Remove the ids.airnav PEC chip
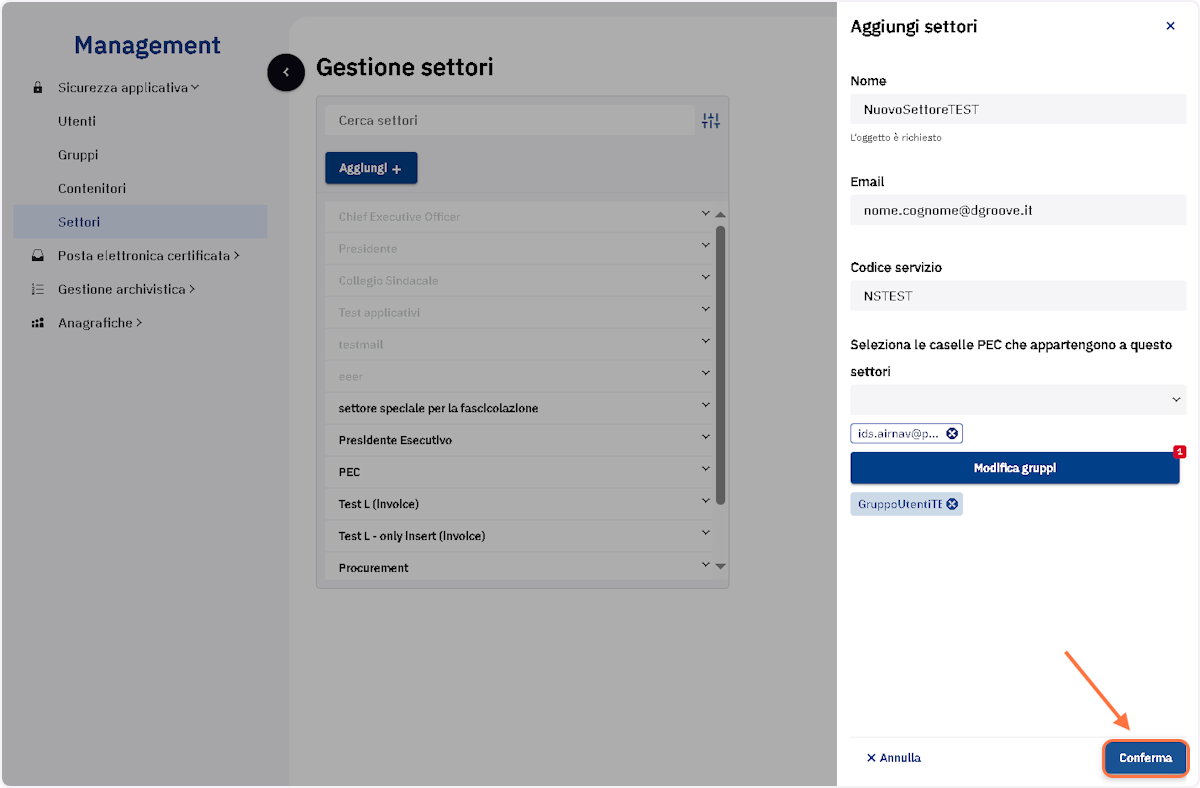The width and height of the screenshot is (1200, 788). click(952, 434)
